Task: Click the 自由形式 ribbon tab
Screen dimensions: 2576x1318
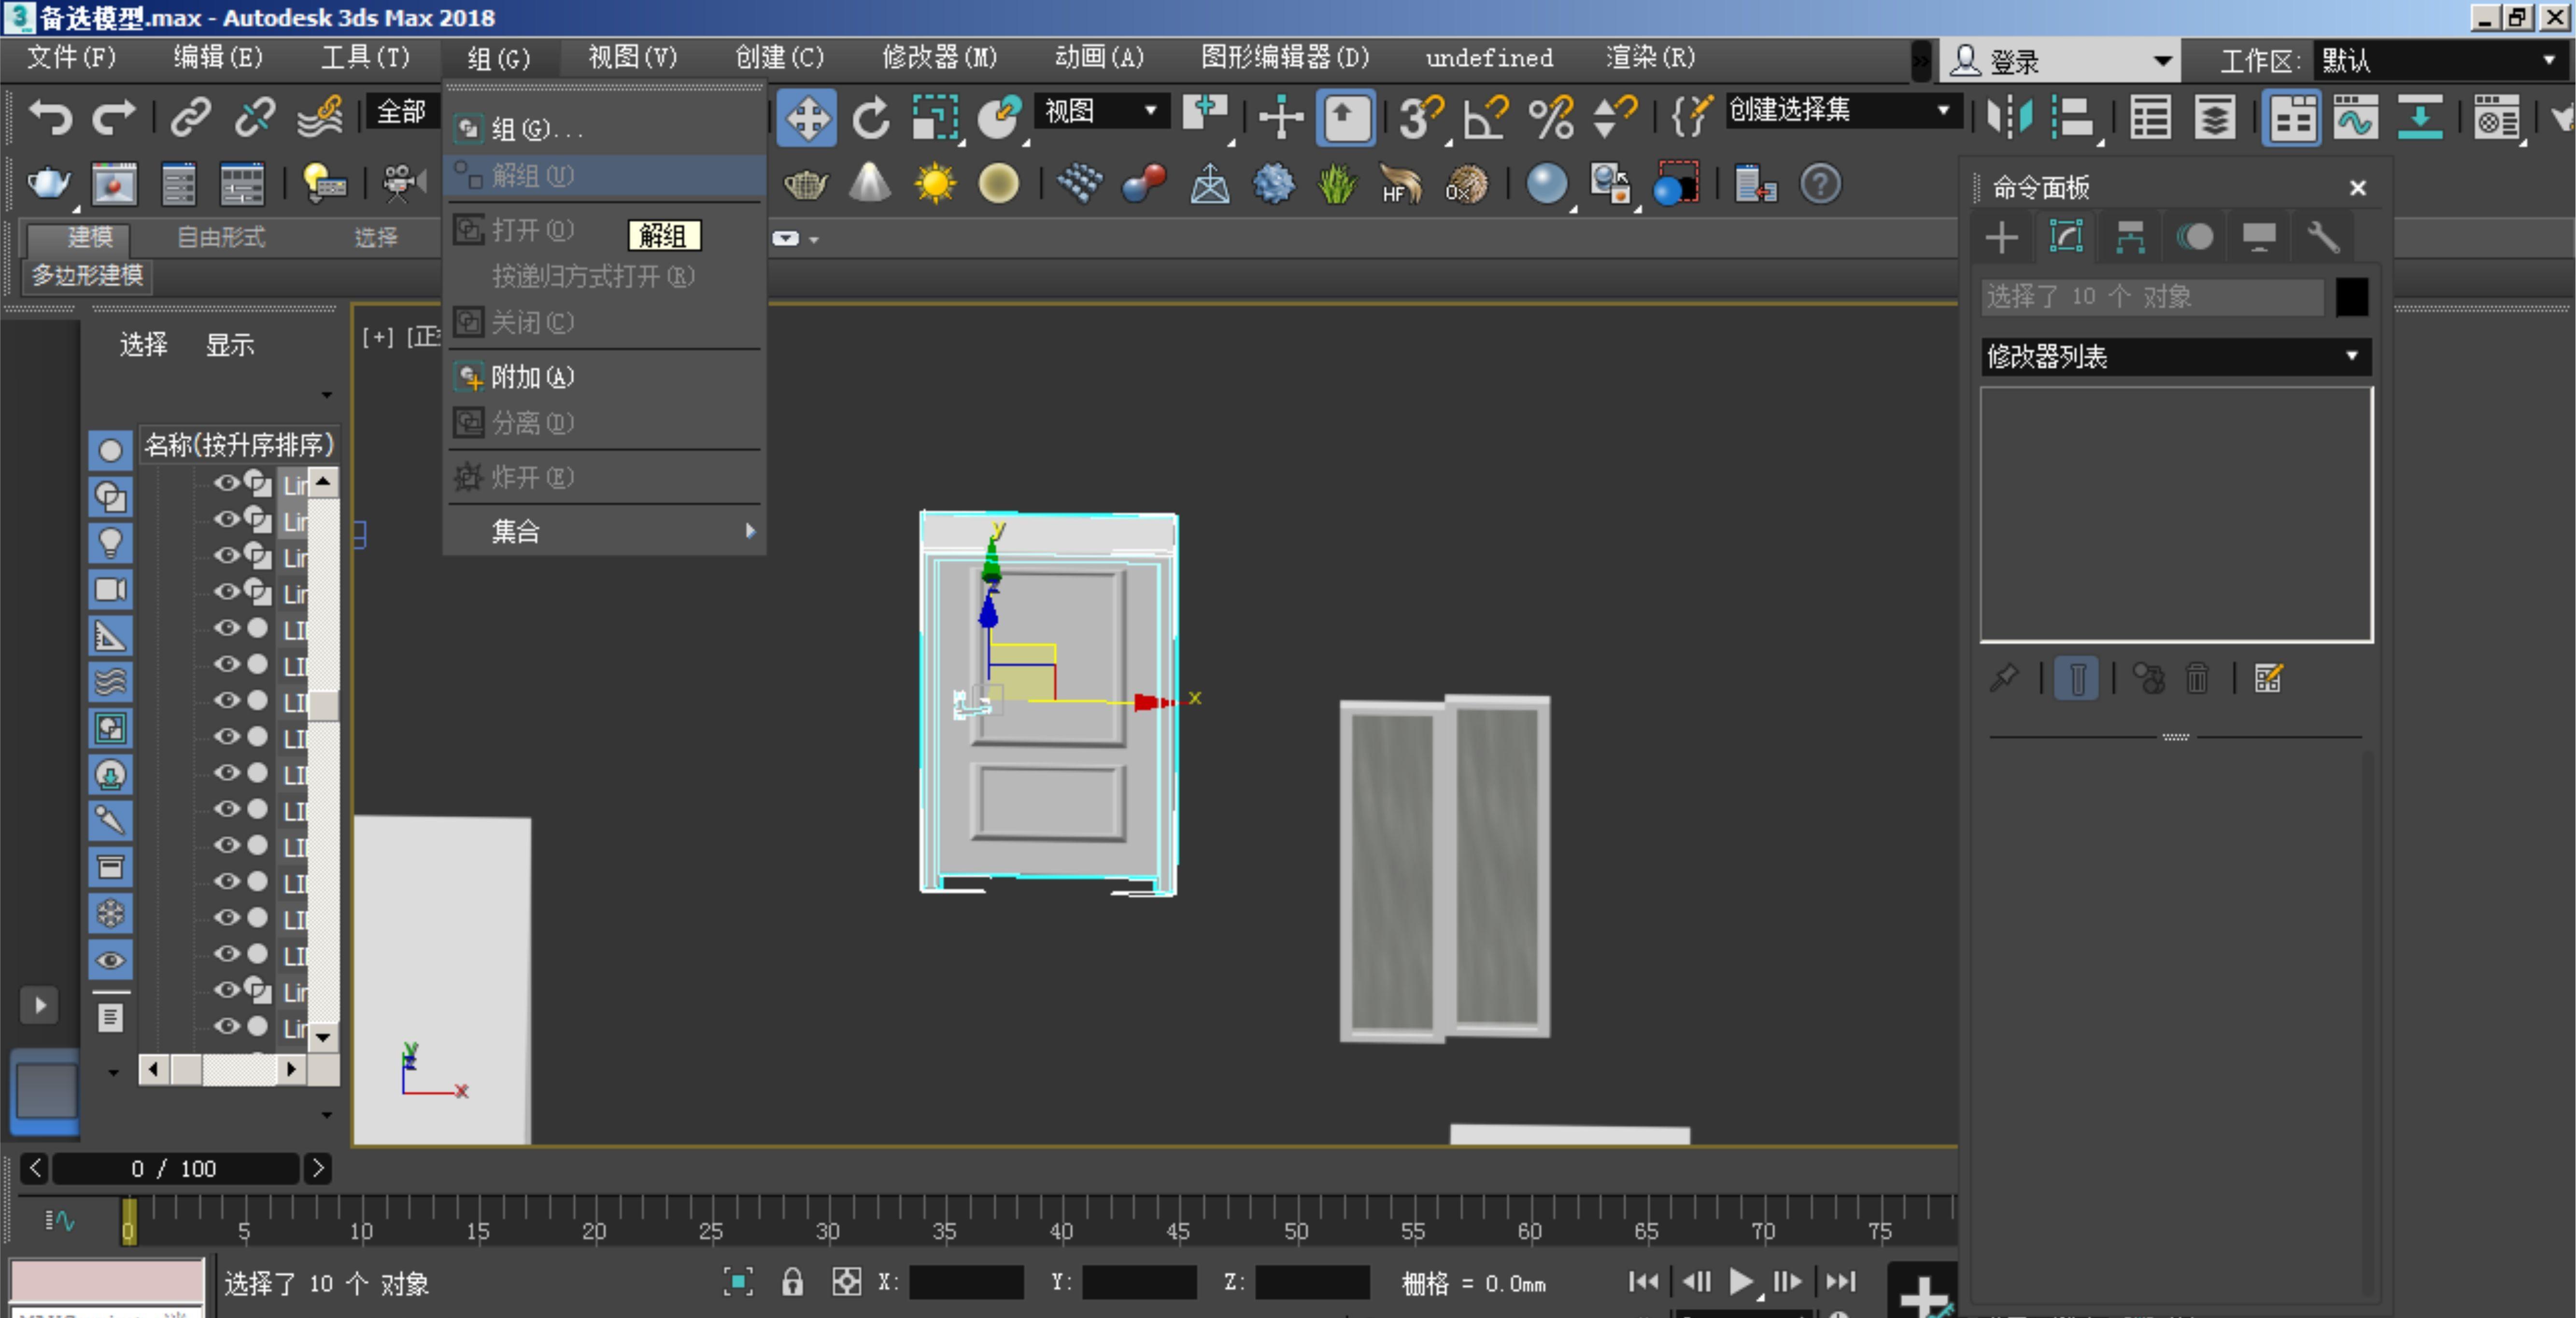Action: (220, 237)
